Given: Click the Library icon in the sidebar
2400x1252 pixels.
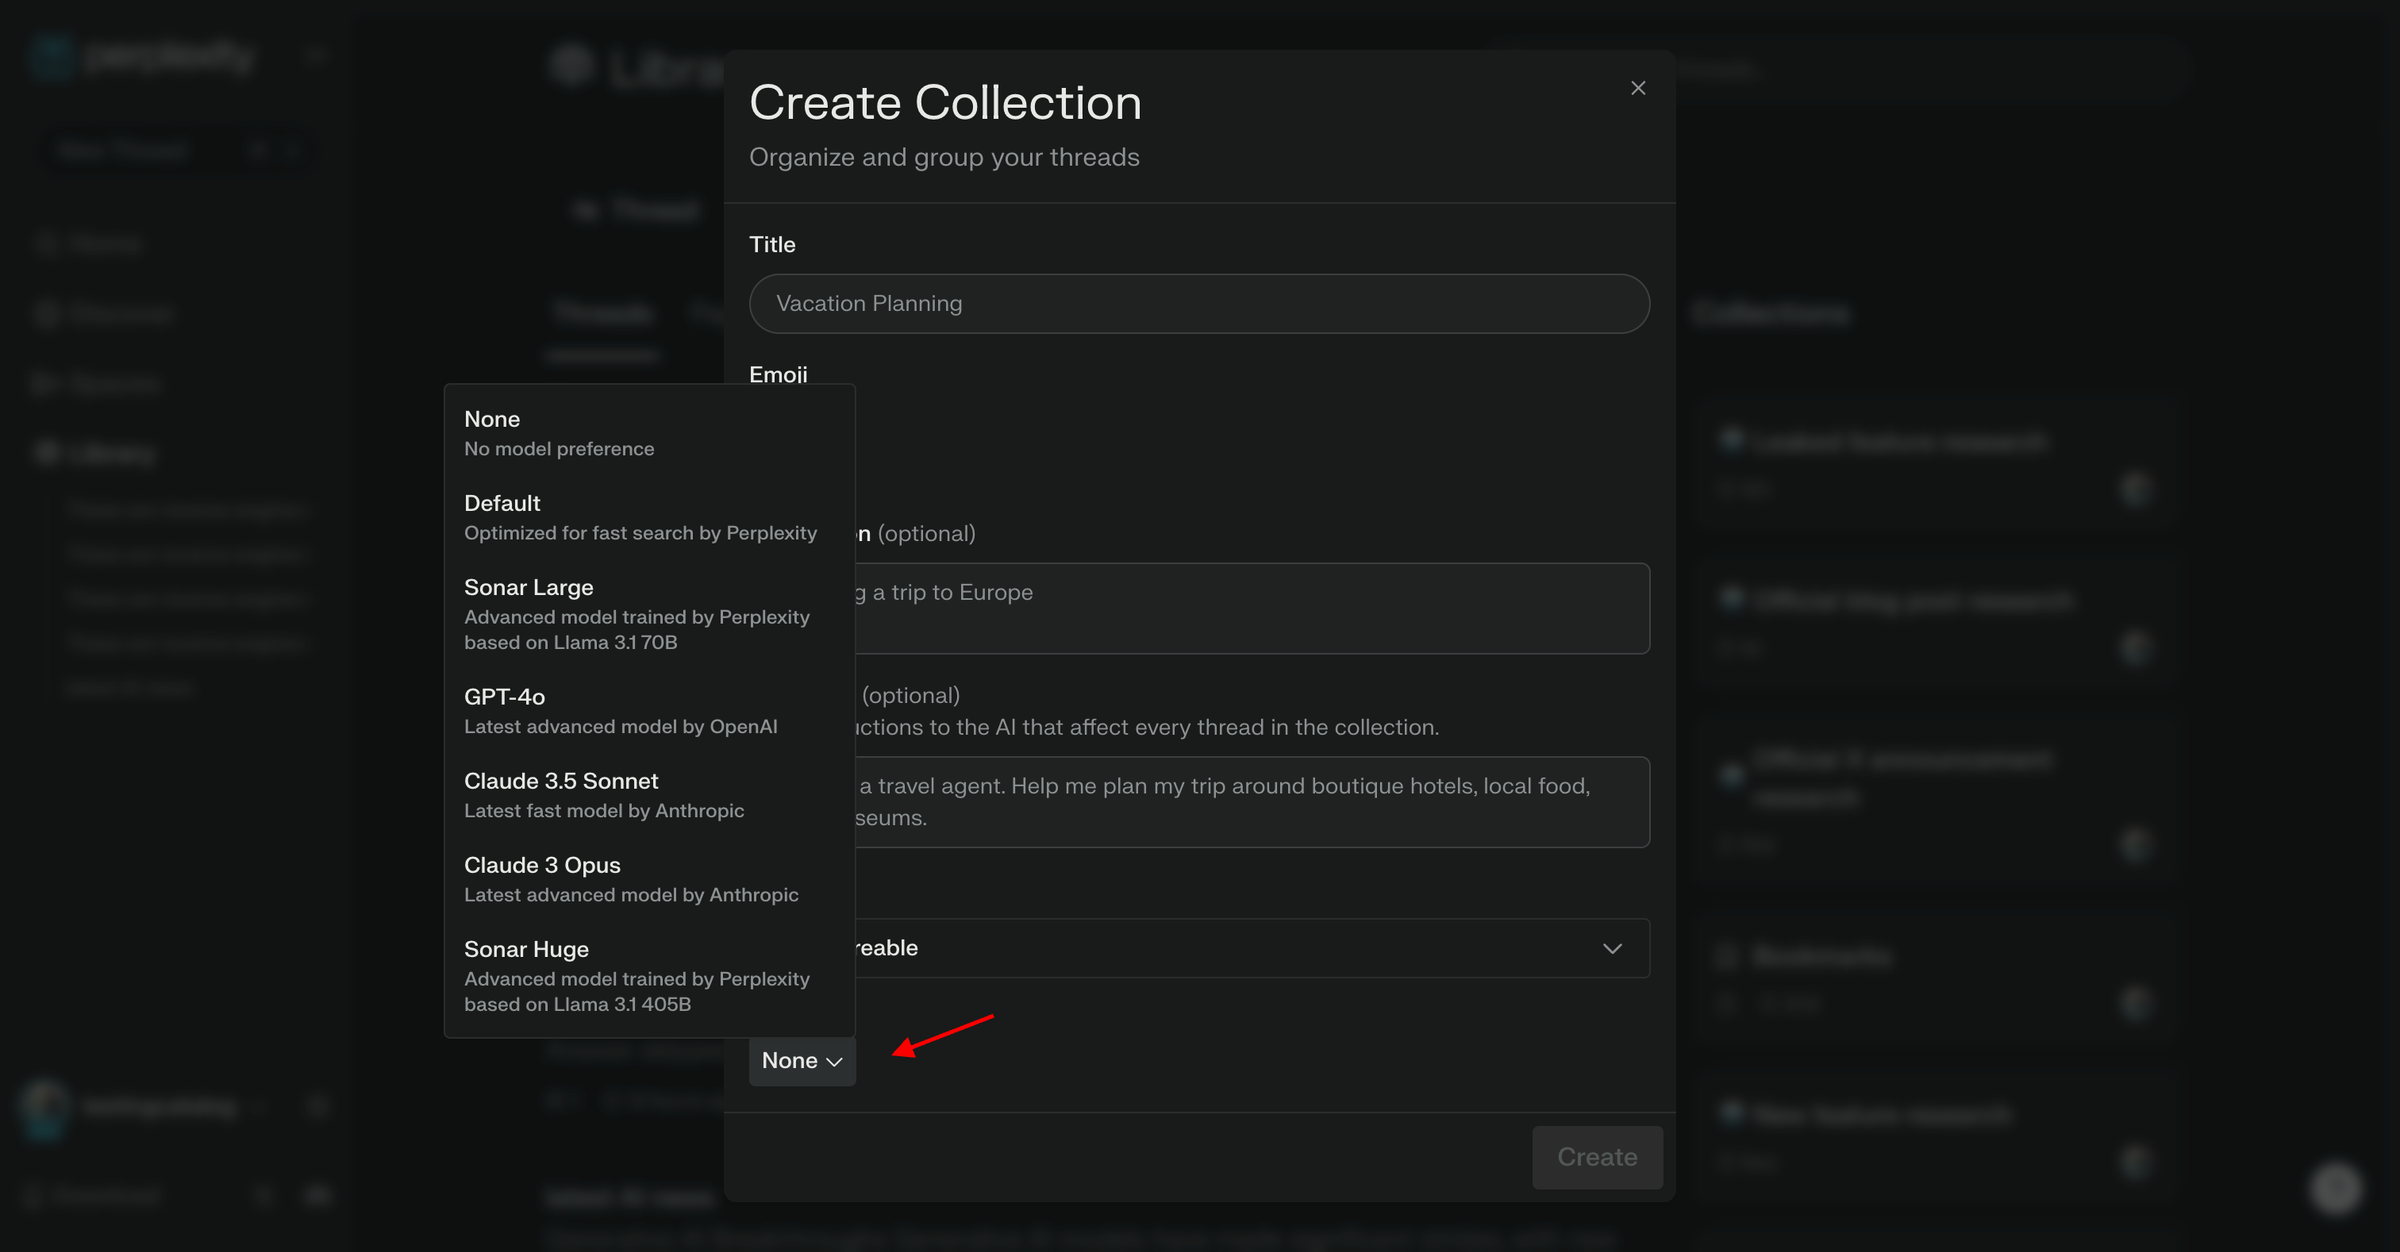Looking at the screenshot, I should click(x=47, y=452).
